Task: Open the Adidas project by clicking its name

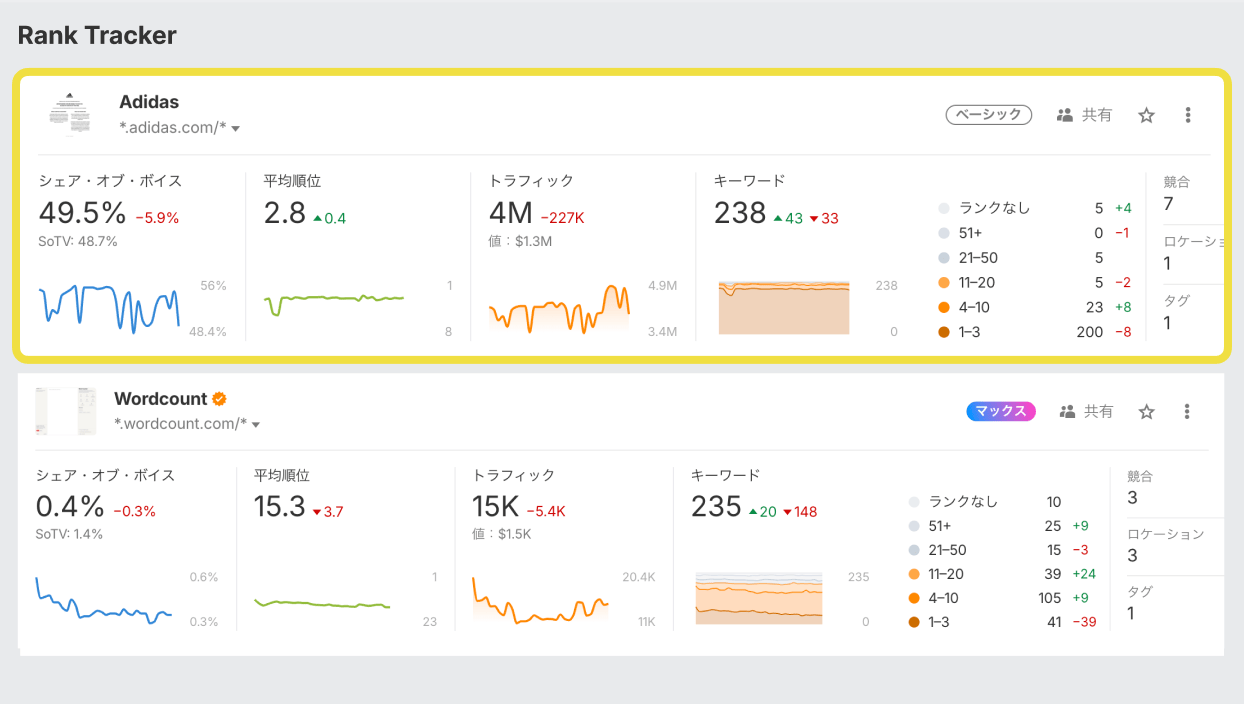Action: [149, 101]
